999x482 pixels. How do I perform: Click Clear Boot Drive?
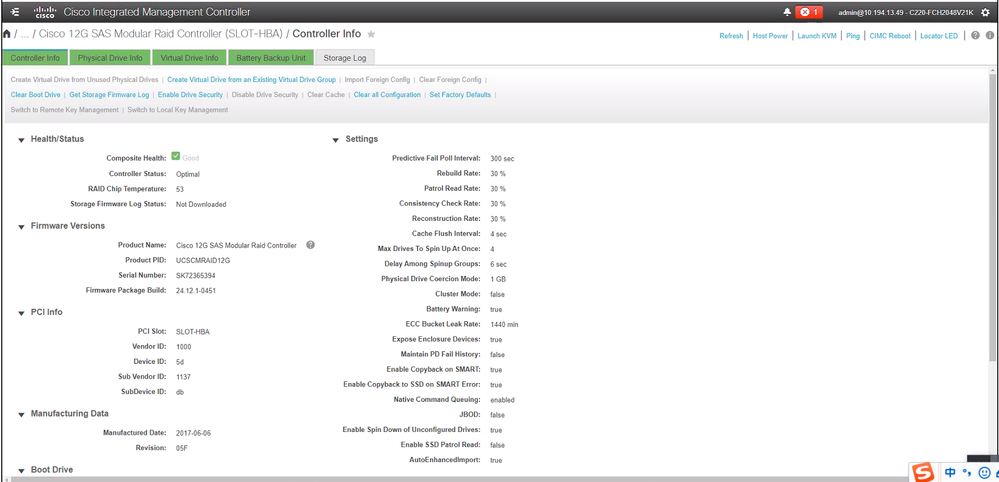point(36,95)
